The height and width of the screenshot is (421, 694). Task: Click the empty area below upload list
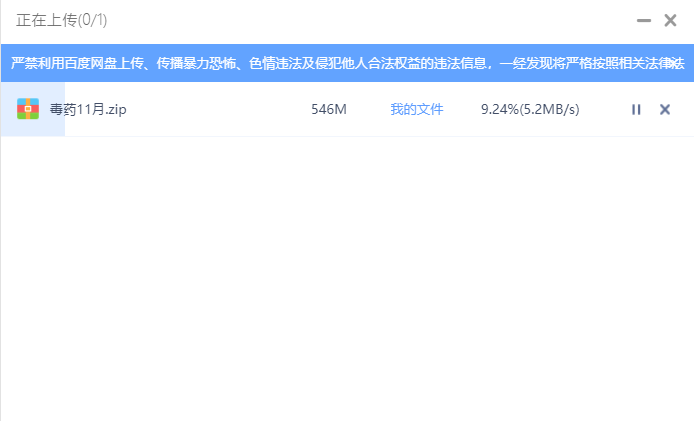click(347, 280)
